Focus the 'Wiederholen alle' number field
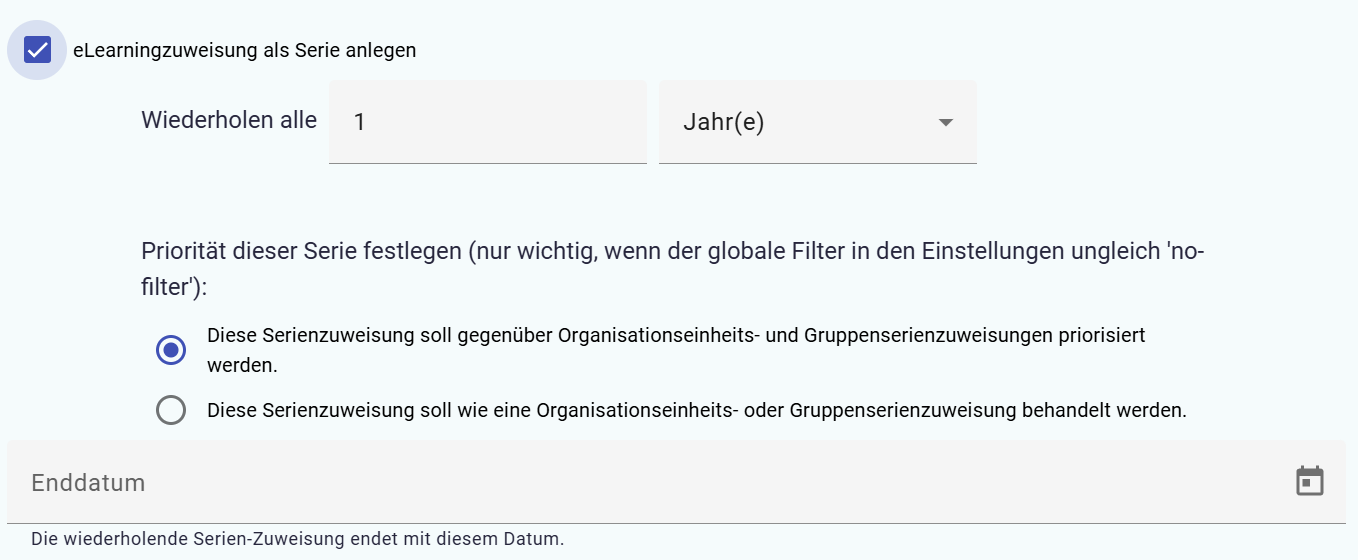The width and height of the screenshot is (1358, 560). click(487, 122)
